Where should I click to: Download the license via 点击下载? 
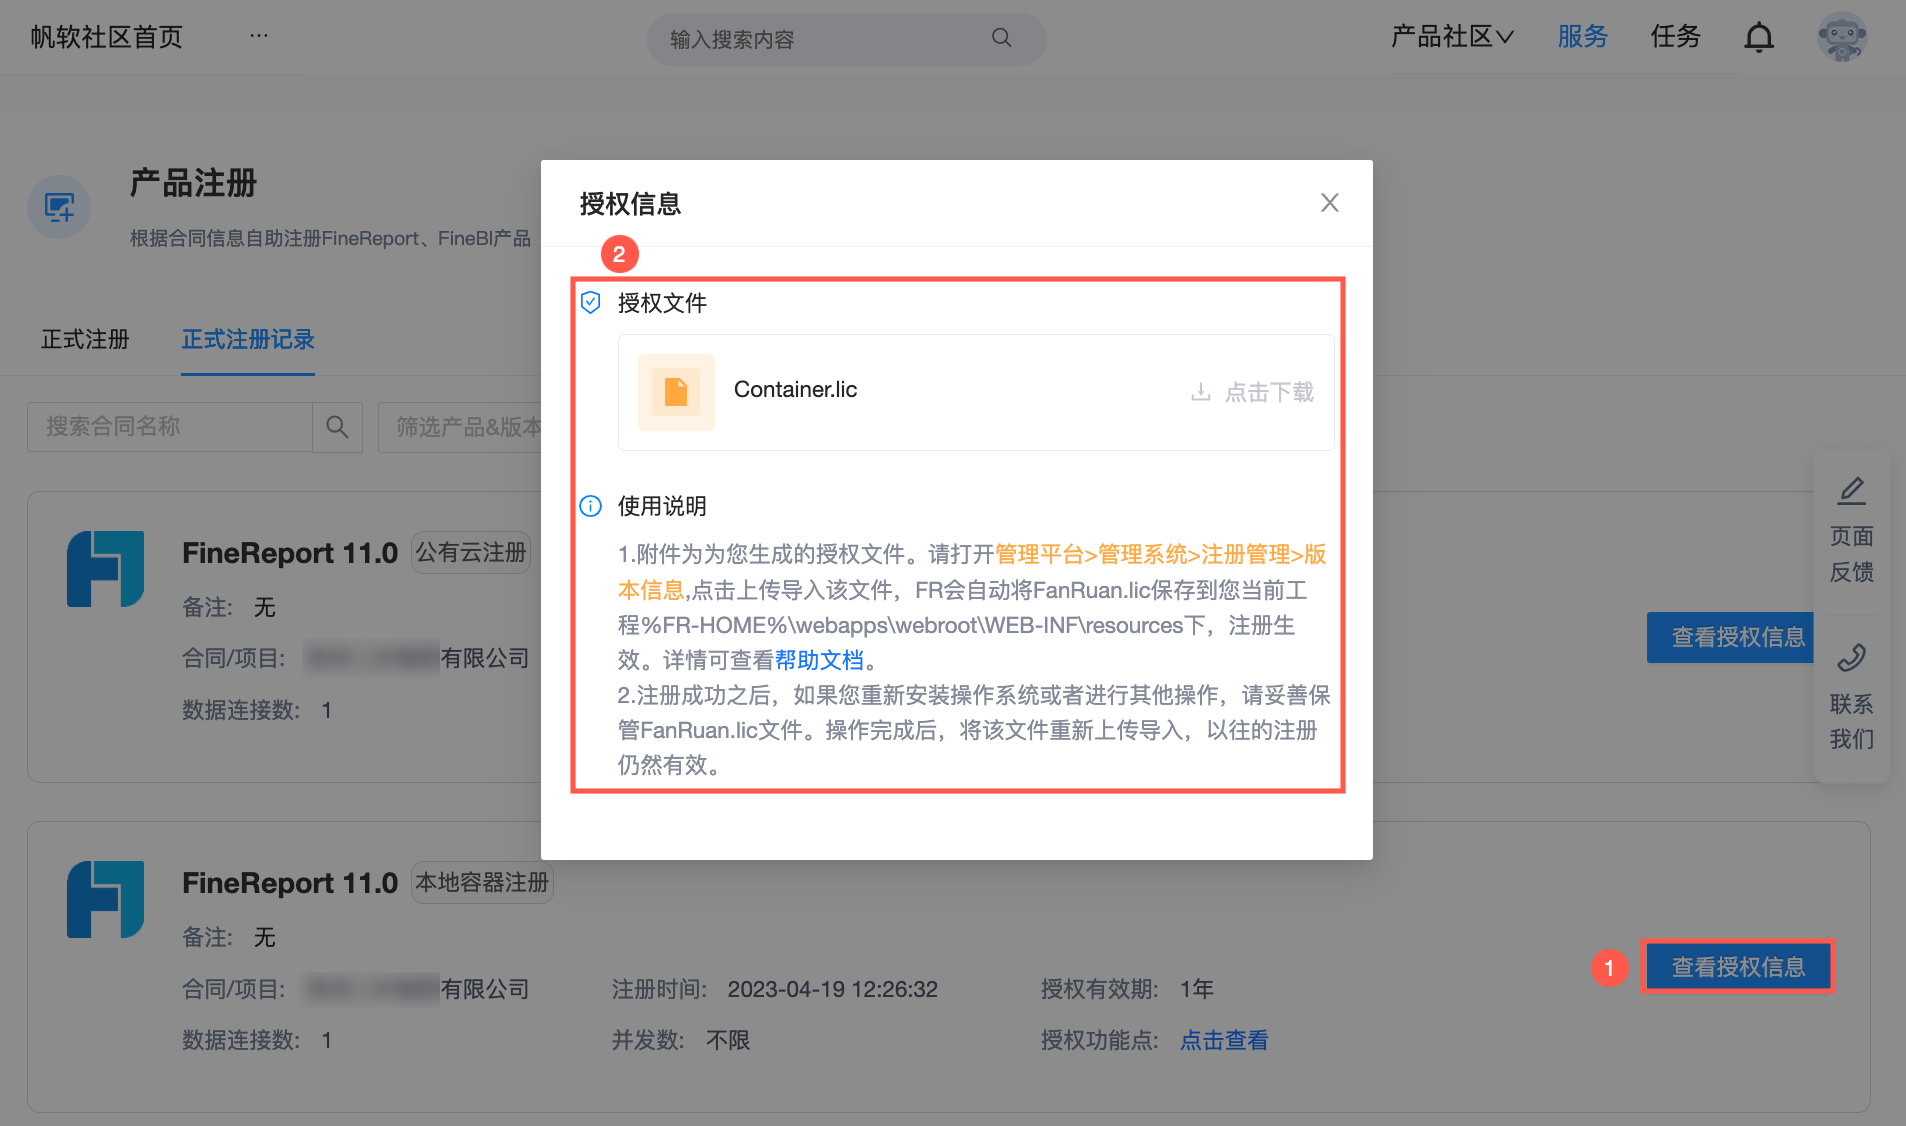click(1252, 392)
